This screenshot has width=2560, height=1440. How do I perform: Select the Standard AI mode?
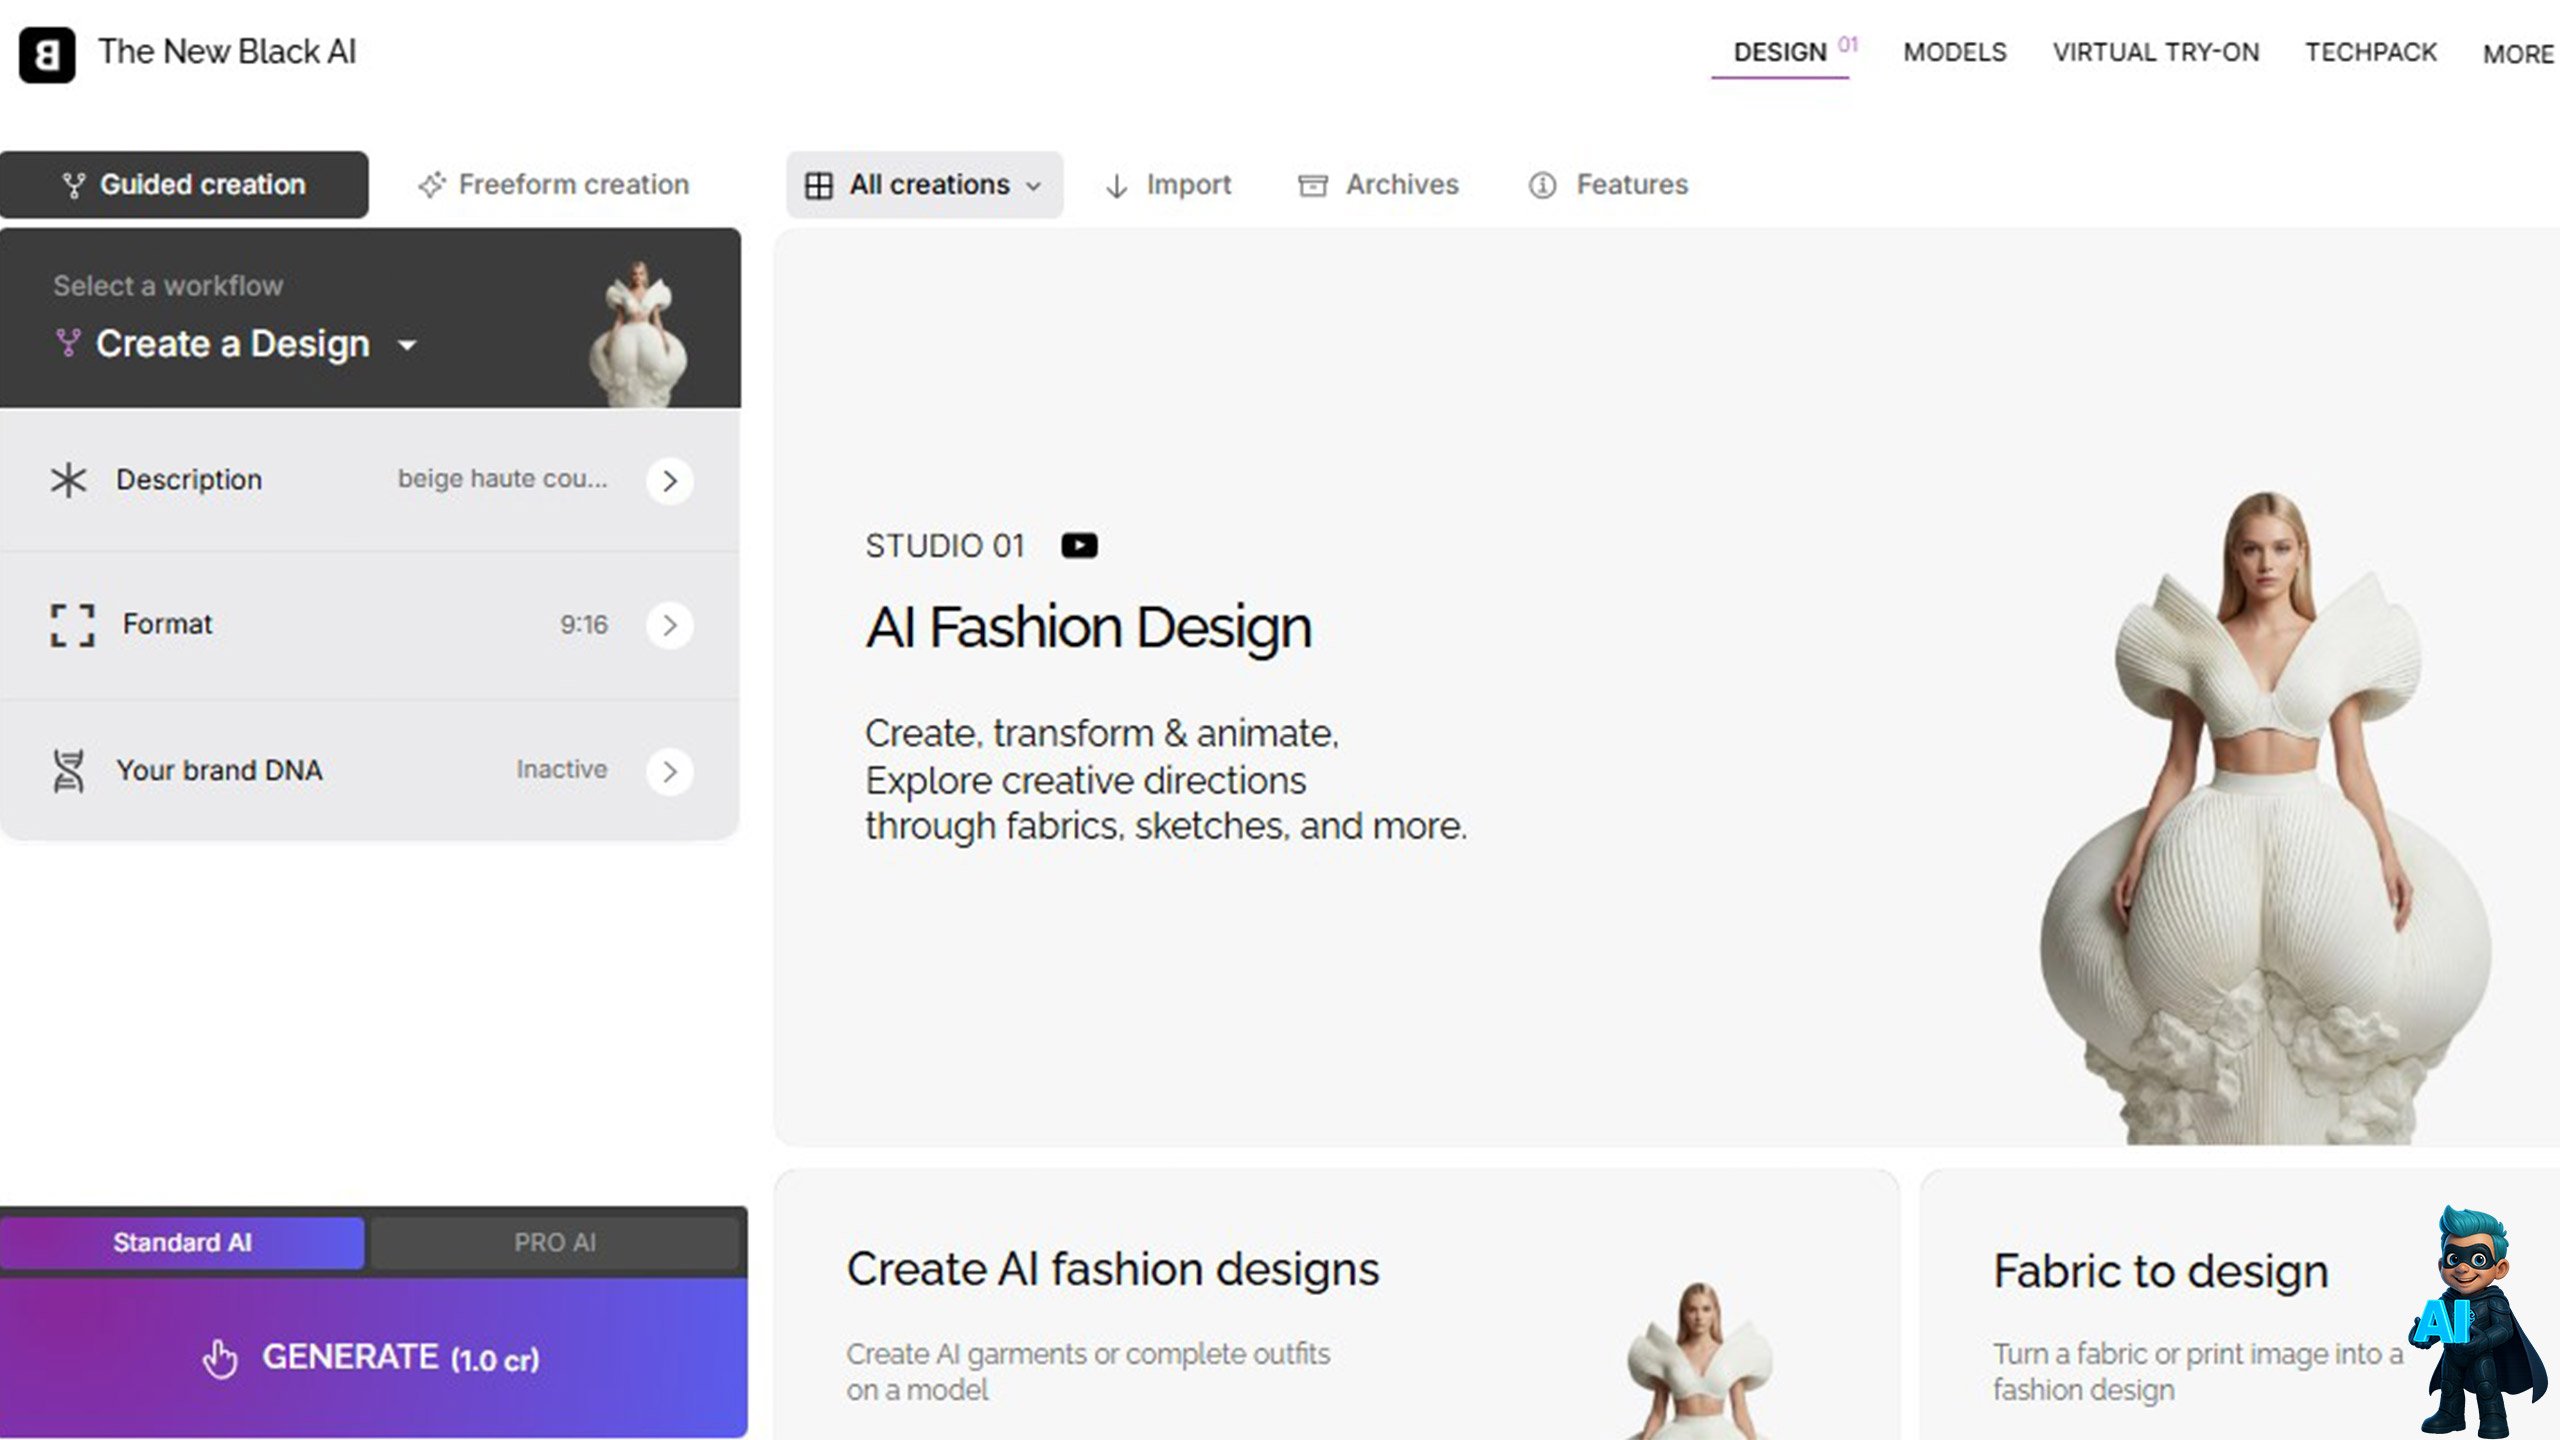[x=182, y=1243]
